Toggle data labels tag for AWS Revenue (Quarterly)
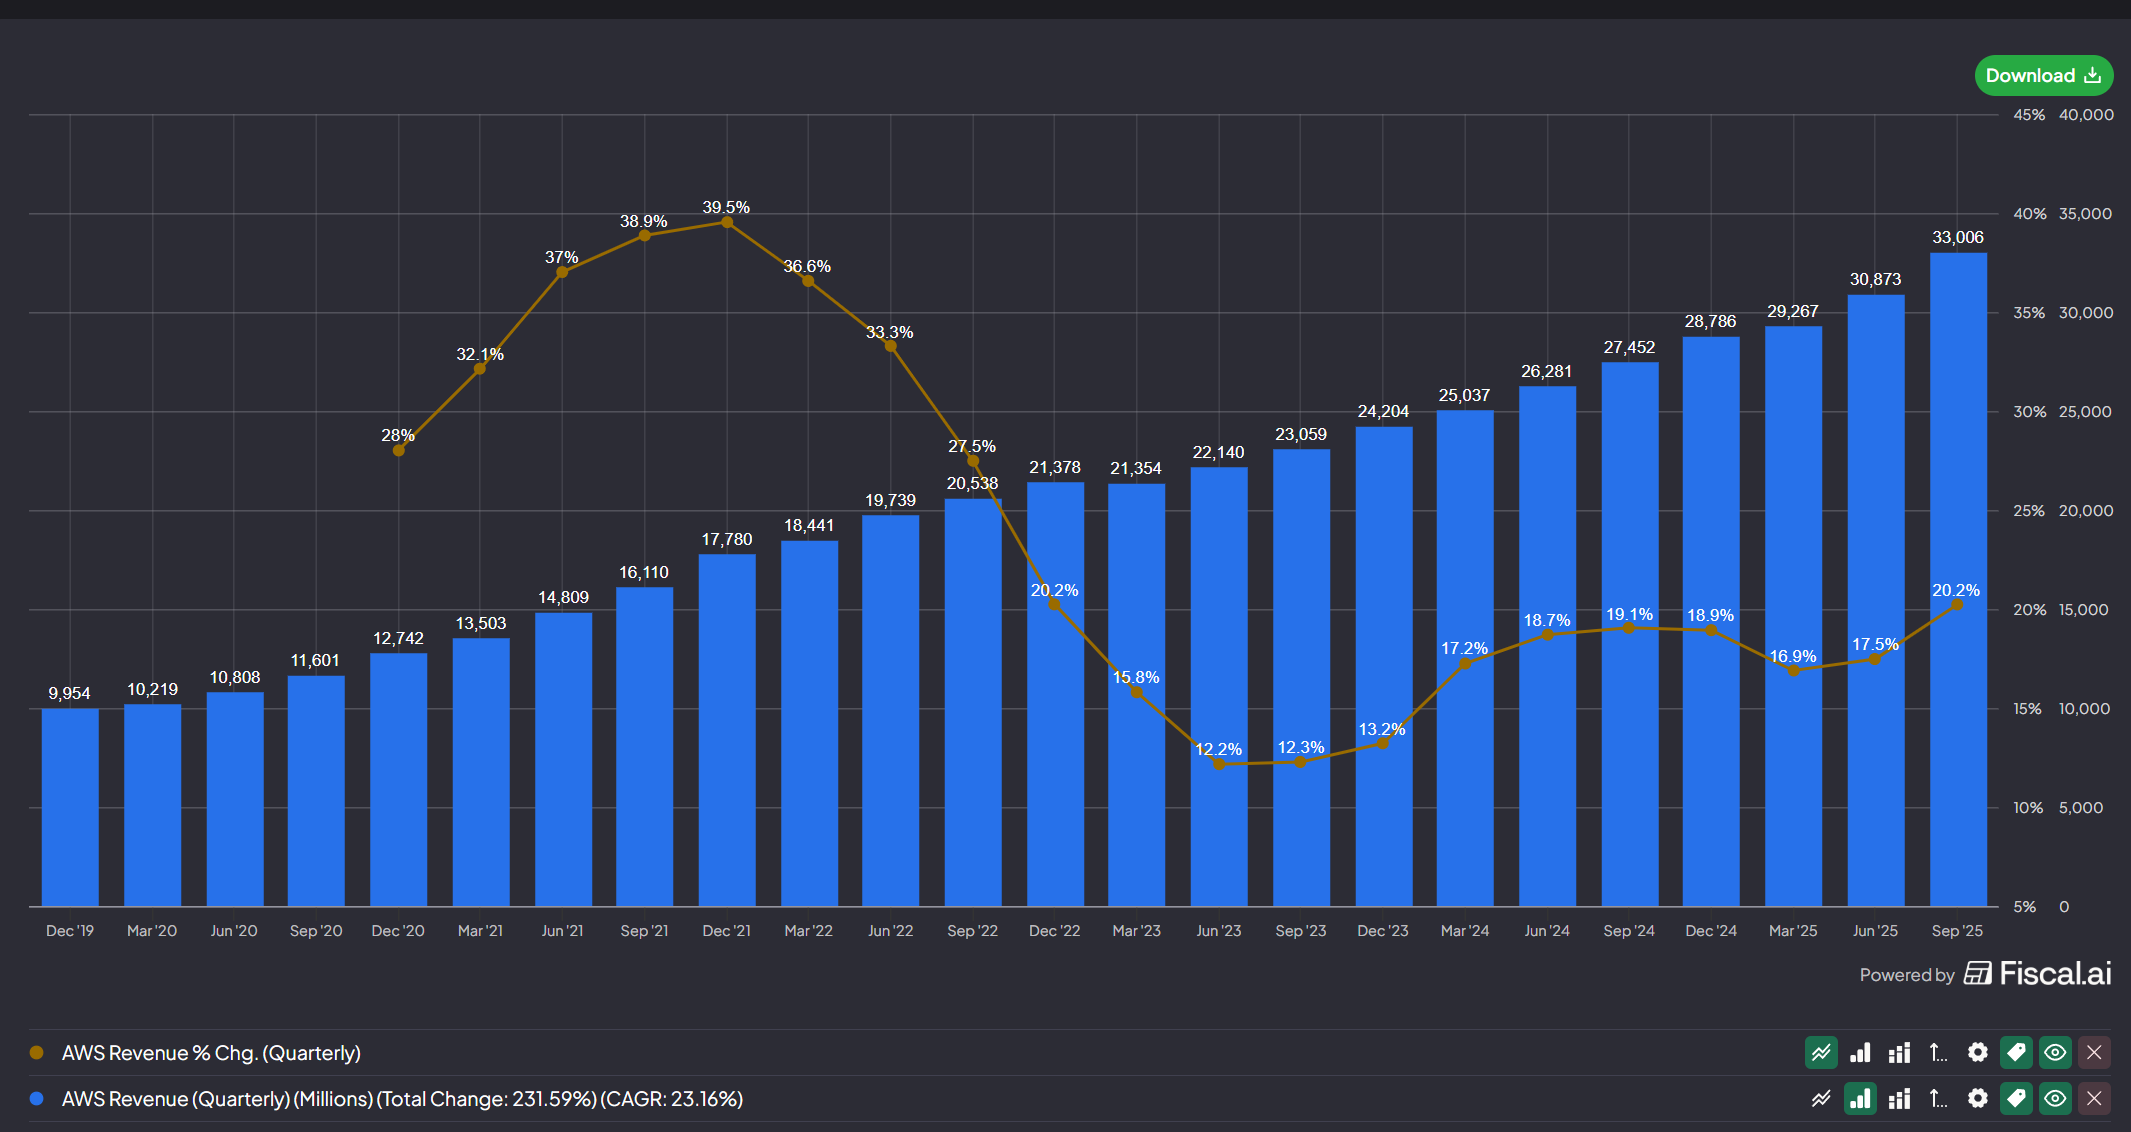Viewport: 2131px width, 1132px height. (2016, 1098)
